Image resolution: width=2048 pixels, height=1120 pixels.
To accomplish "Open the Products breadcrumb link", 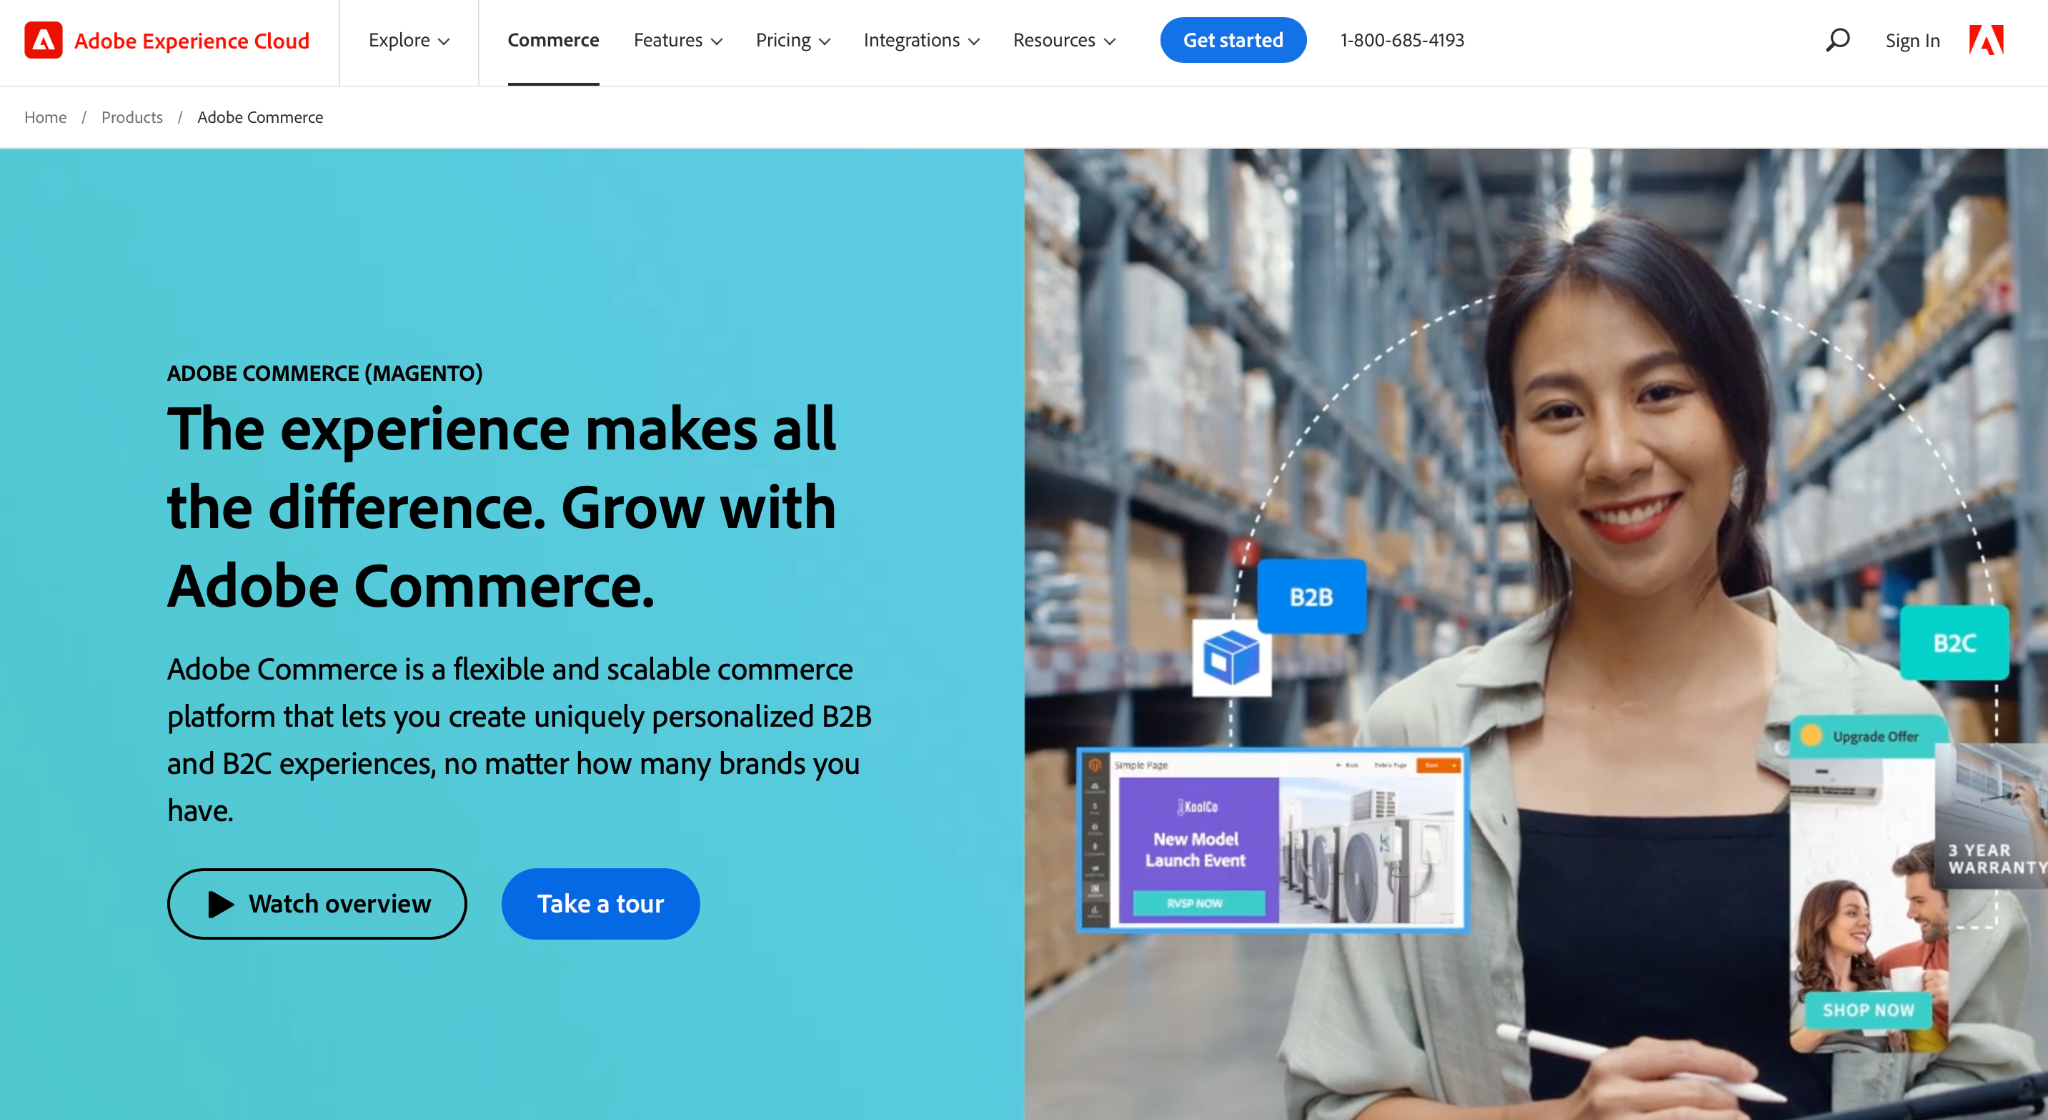I will pyautogui.click(x=132, y=117).
